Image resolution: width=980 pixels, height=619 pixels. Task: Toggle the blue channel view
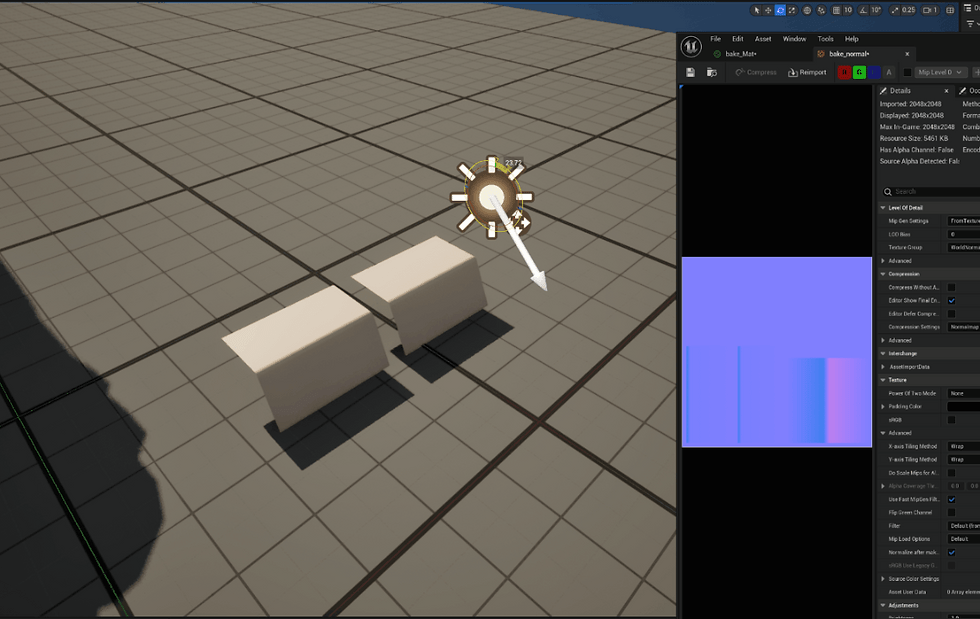click(874, 73)
